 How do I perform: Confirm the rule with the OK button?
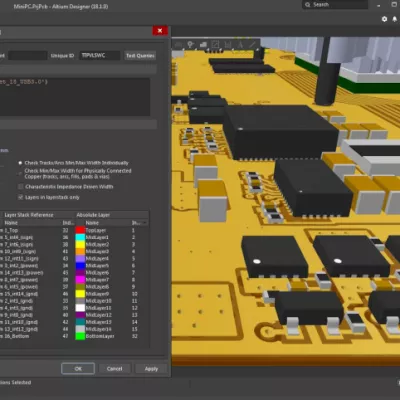pos(78,369)
